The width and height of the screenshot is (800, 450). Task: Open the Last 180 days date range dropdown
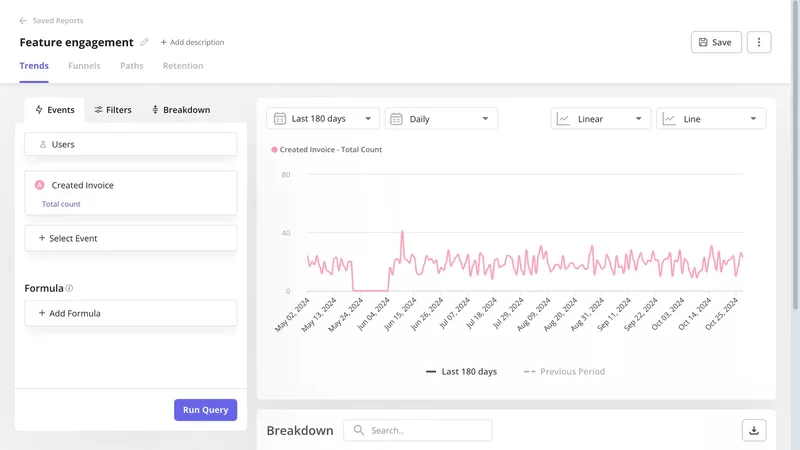click(x=323, y=119)
